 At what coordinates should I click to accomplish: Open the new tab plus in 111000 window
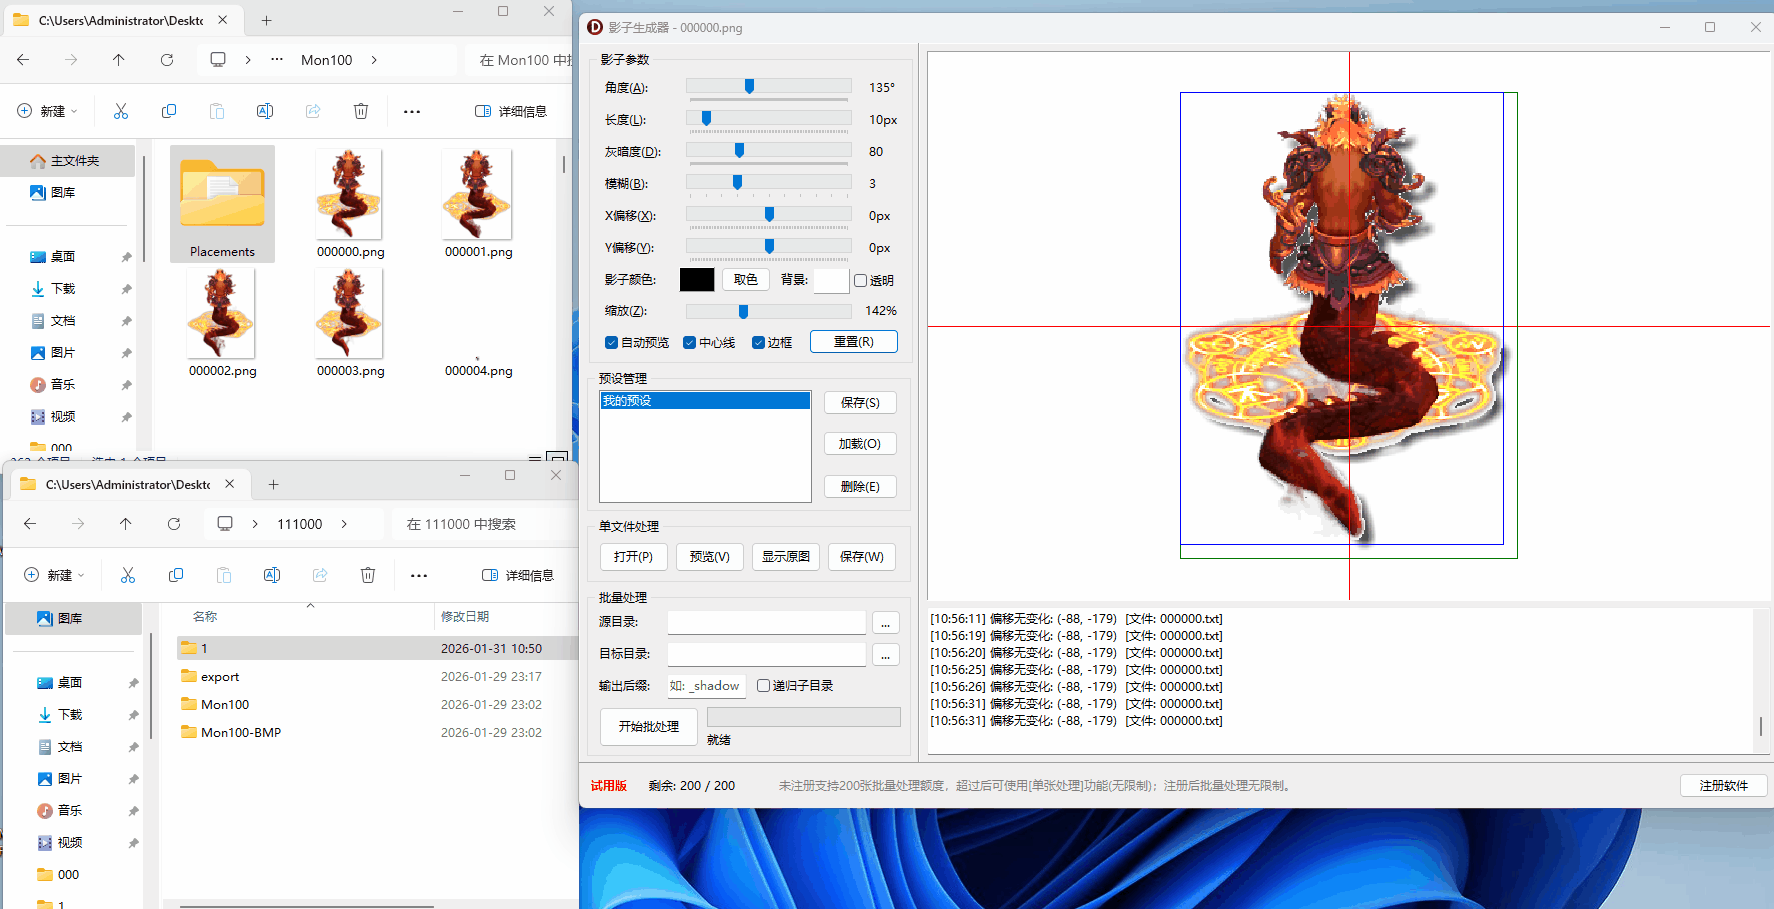273,484
